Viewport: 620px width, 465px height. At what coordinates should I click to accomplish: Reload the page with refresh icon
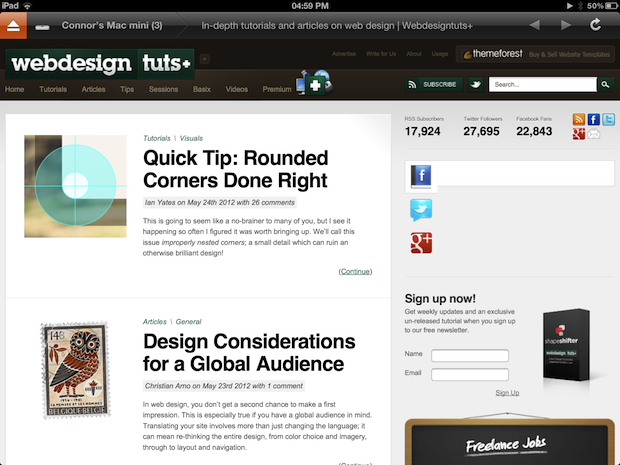(595, 25)
